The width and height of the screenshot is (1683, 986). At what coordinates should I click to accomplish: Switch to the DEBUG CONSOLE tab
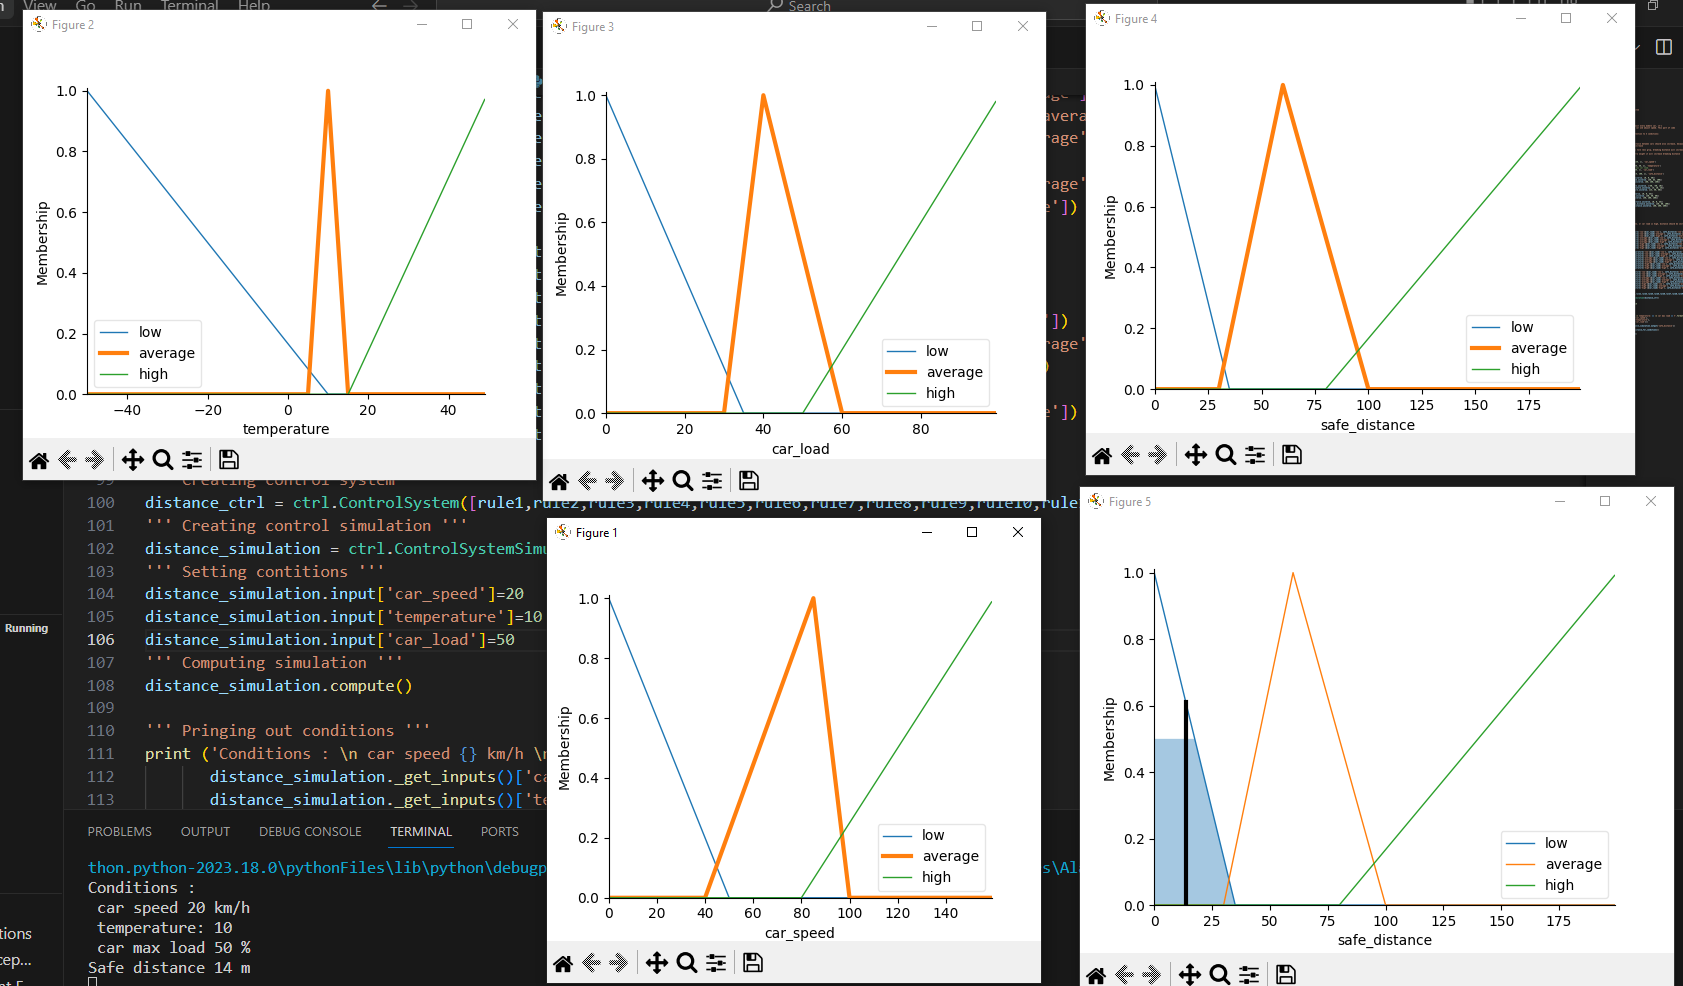[x=310, y=831]
